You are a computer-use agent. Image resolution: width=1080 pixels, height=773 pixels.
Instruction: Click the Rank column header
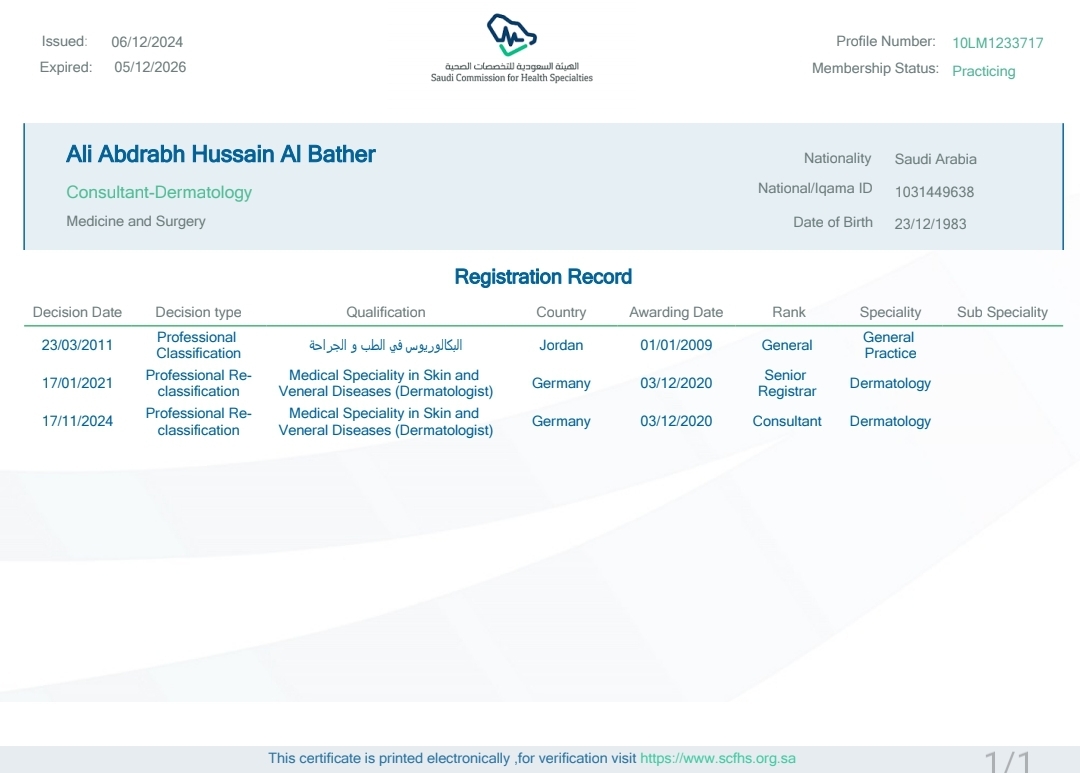point(788,312)
